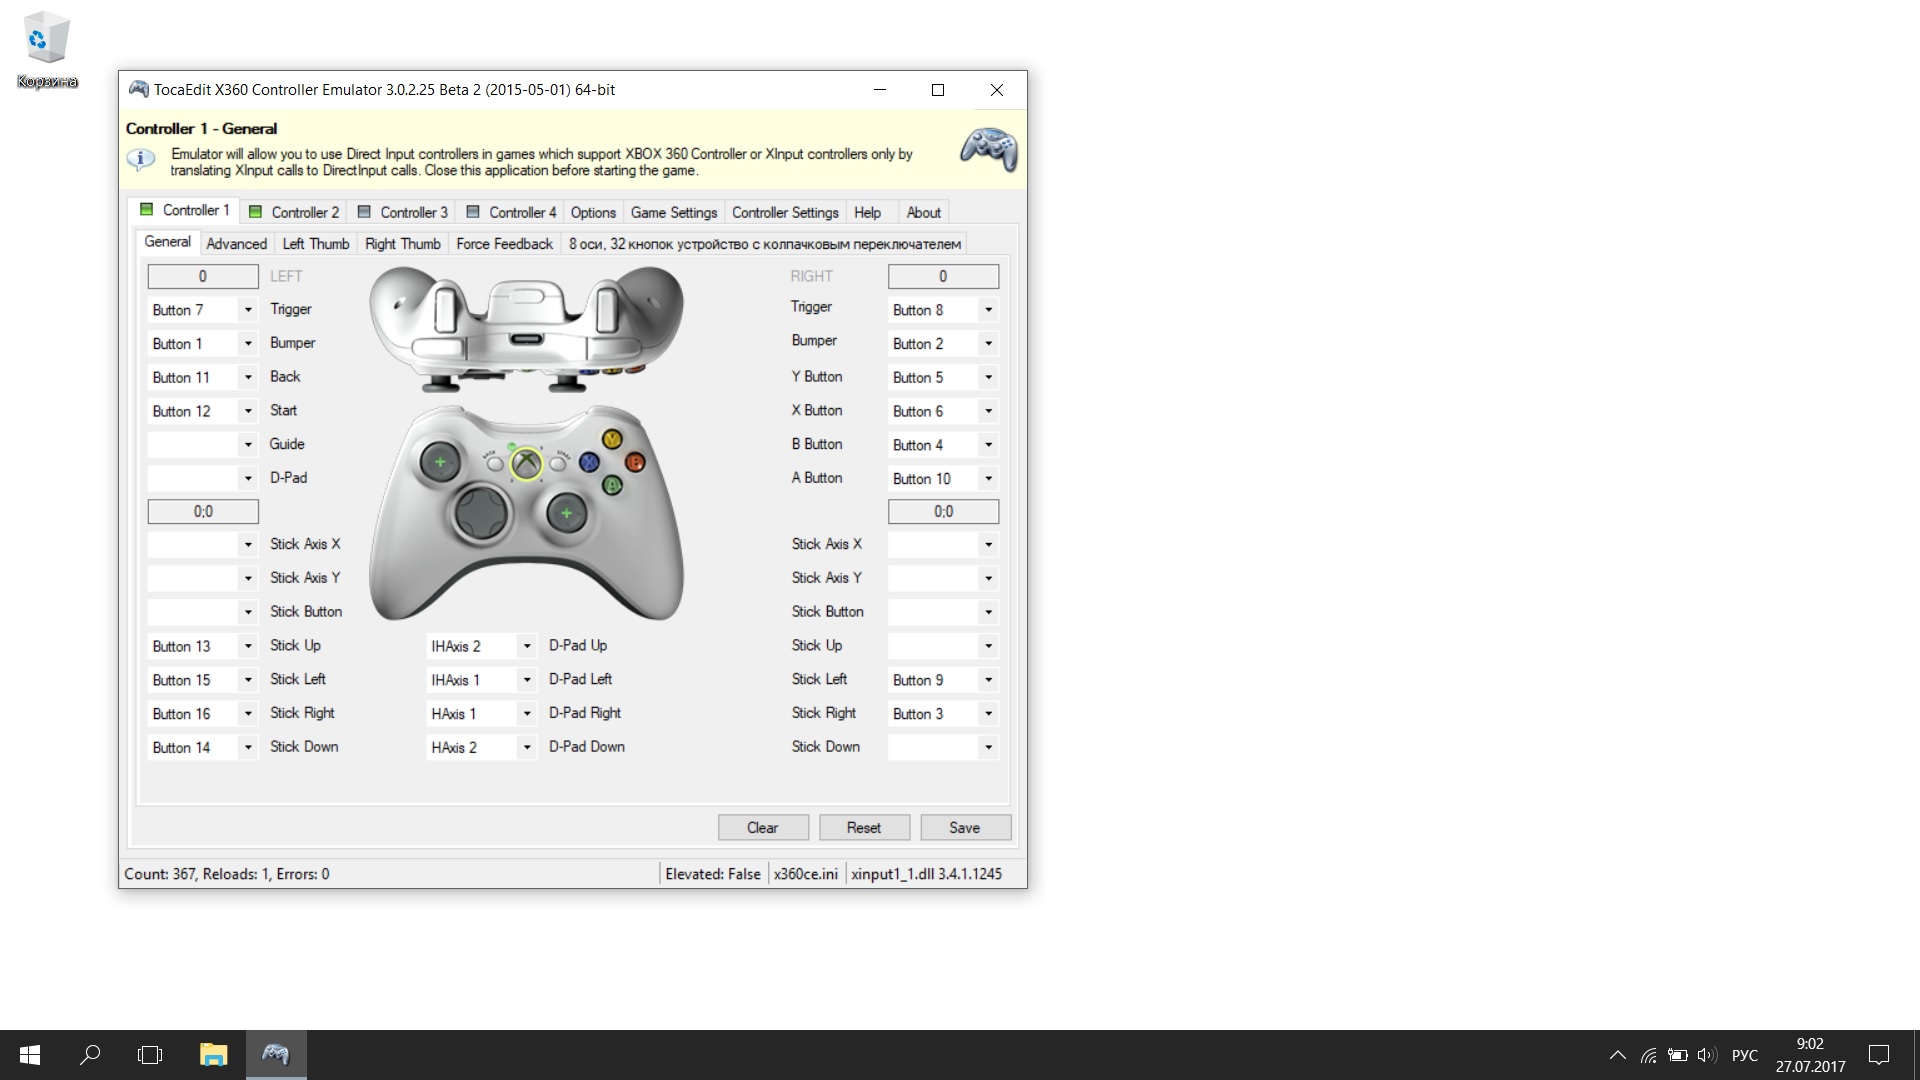Open the Force Feedback tab

(504, 244)
